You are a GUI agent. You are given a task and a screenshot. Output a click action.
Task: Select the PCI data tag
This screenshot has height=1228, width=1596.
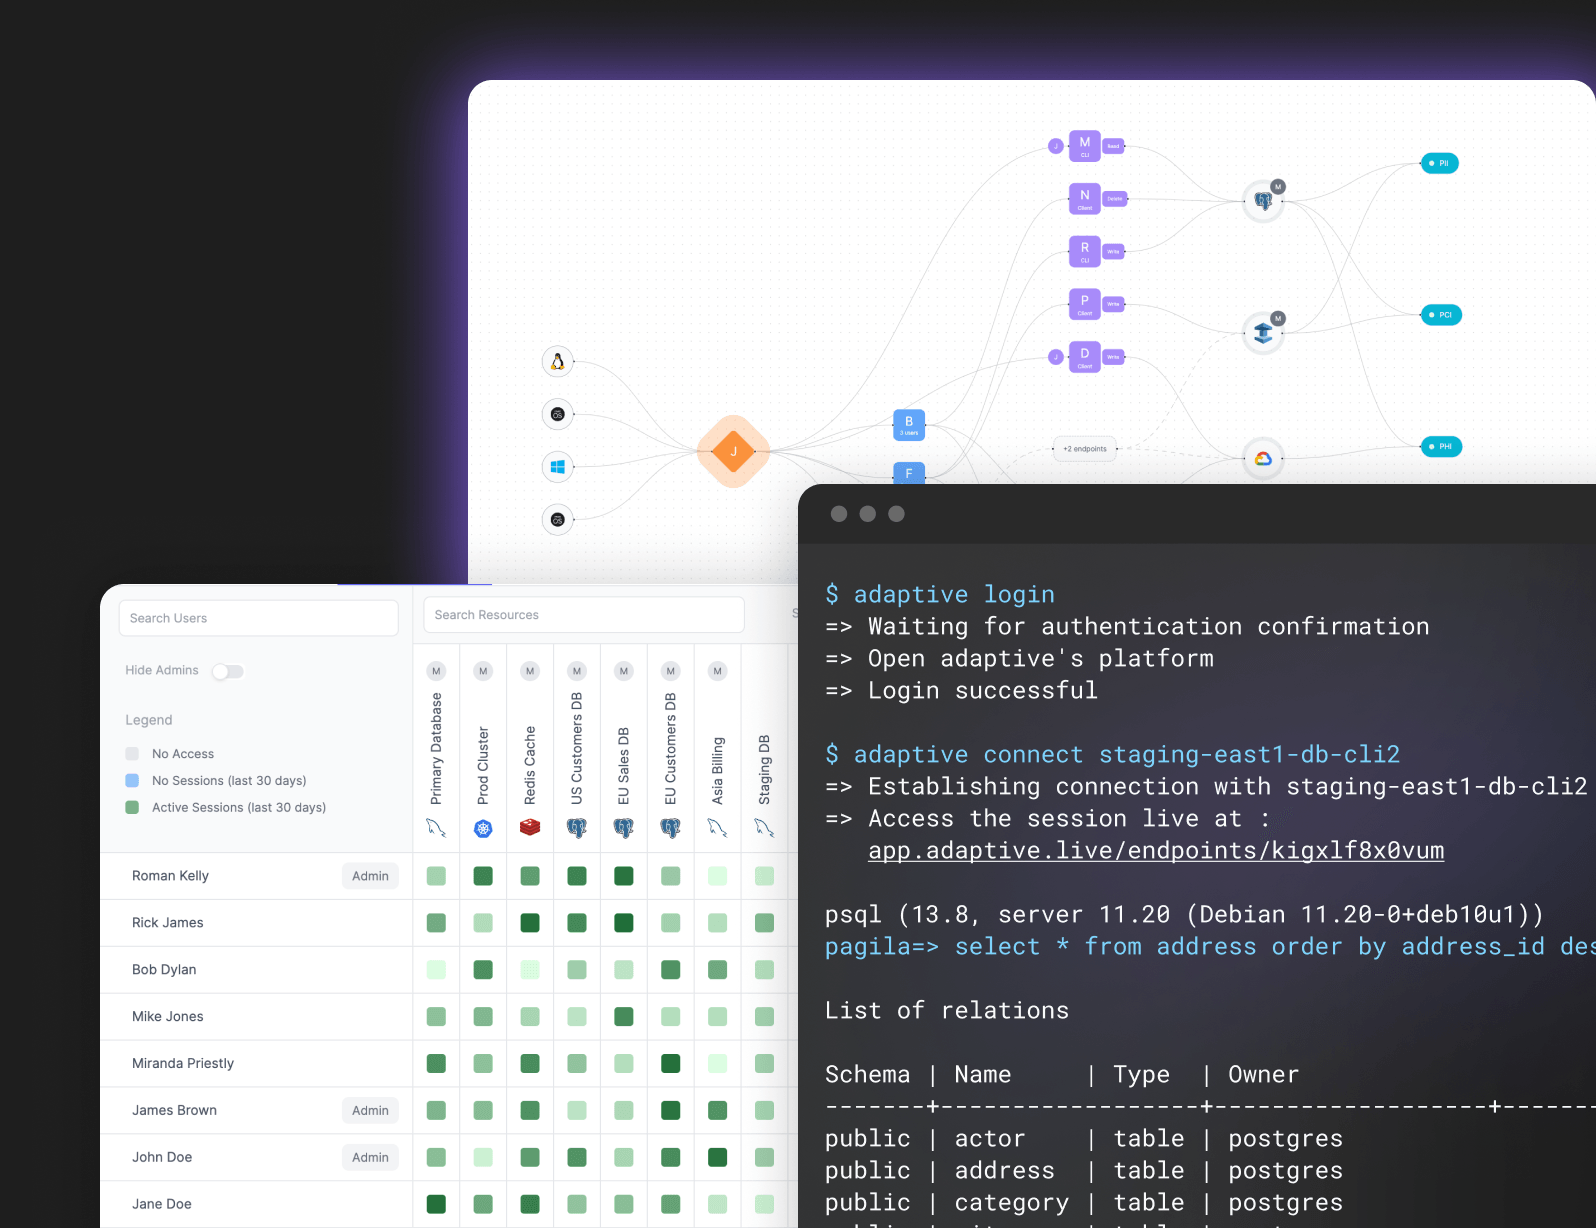[x=1441, y=315]
